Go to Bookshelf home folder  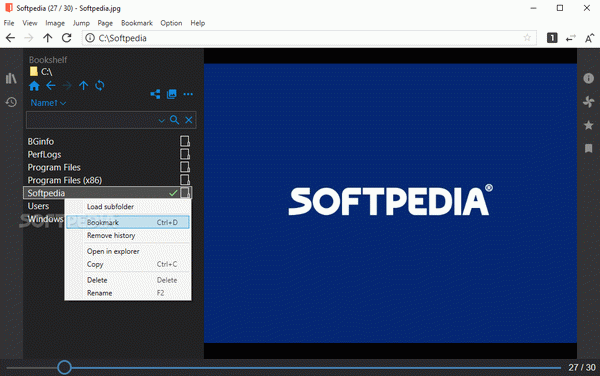point(34,86)
